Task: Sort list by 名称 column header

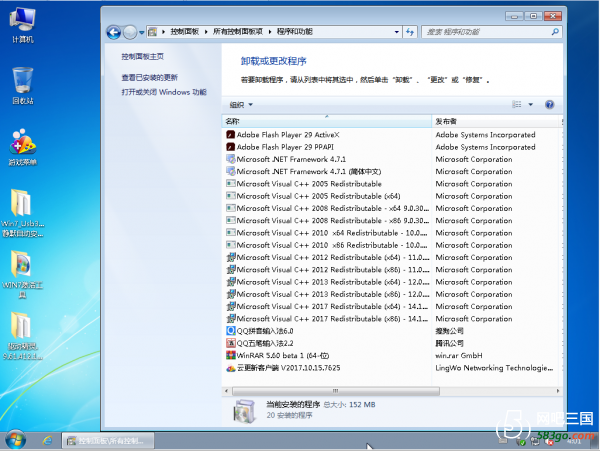Action: point(326,121)
